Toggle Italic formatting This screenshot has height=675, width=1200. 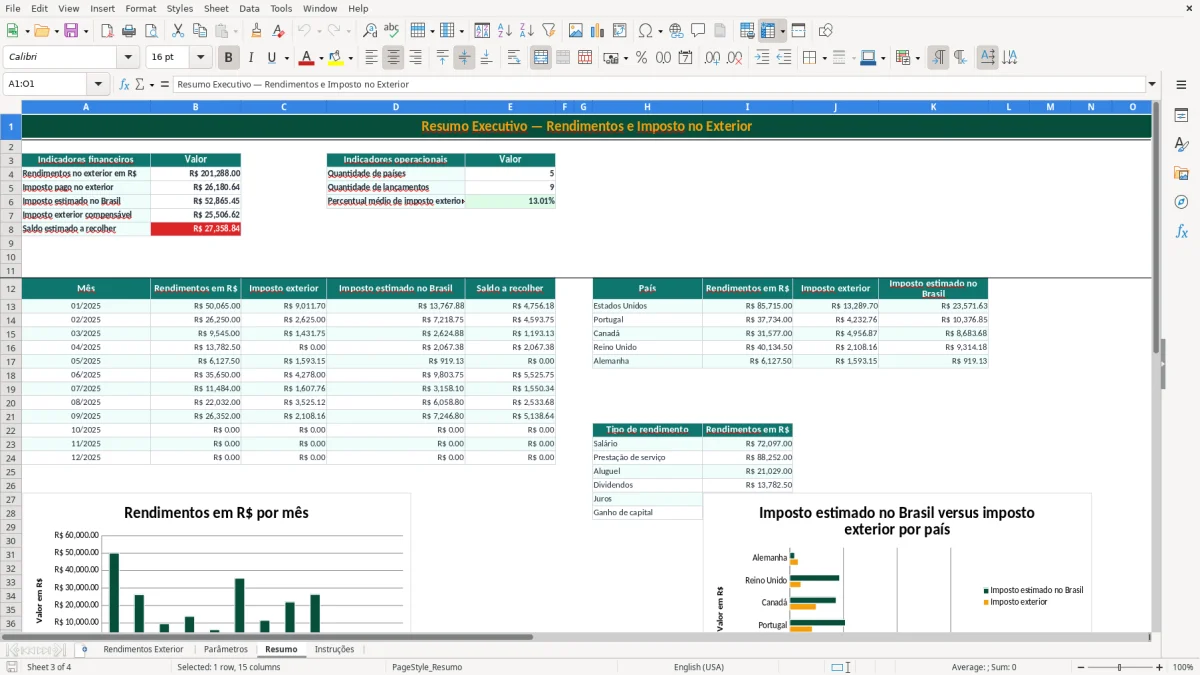point(251,58)
